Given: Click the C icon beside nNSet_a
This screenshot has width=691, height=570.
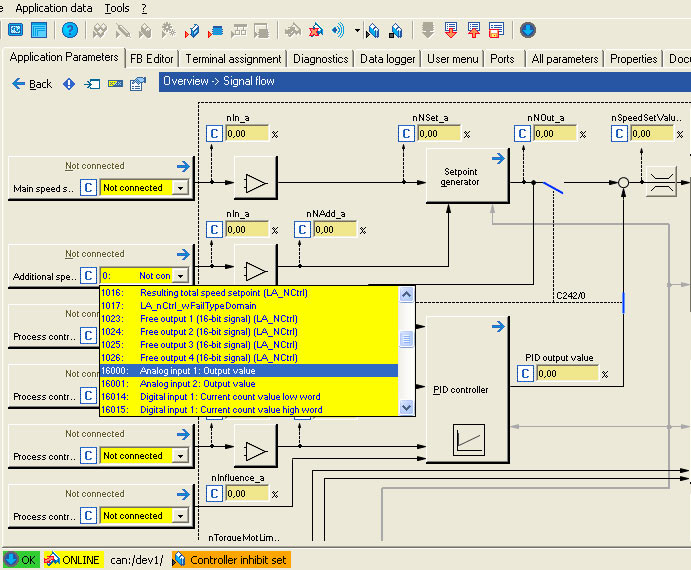Looking at the screenshot, I should click(x=405, y=133).
